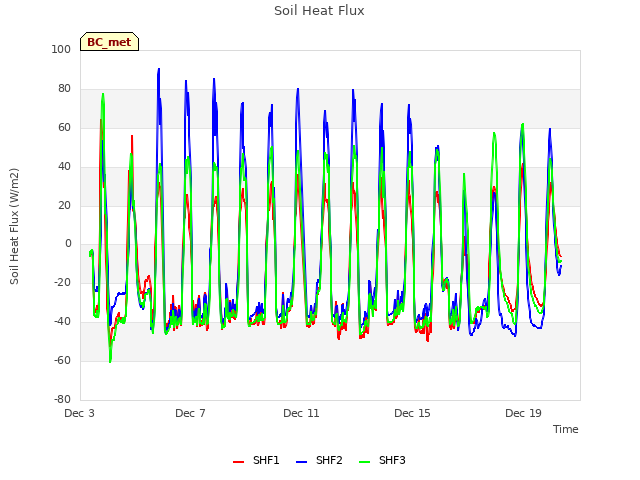Click the -80 y-axis tick label

(62, 399)
